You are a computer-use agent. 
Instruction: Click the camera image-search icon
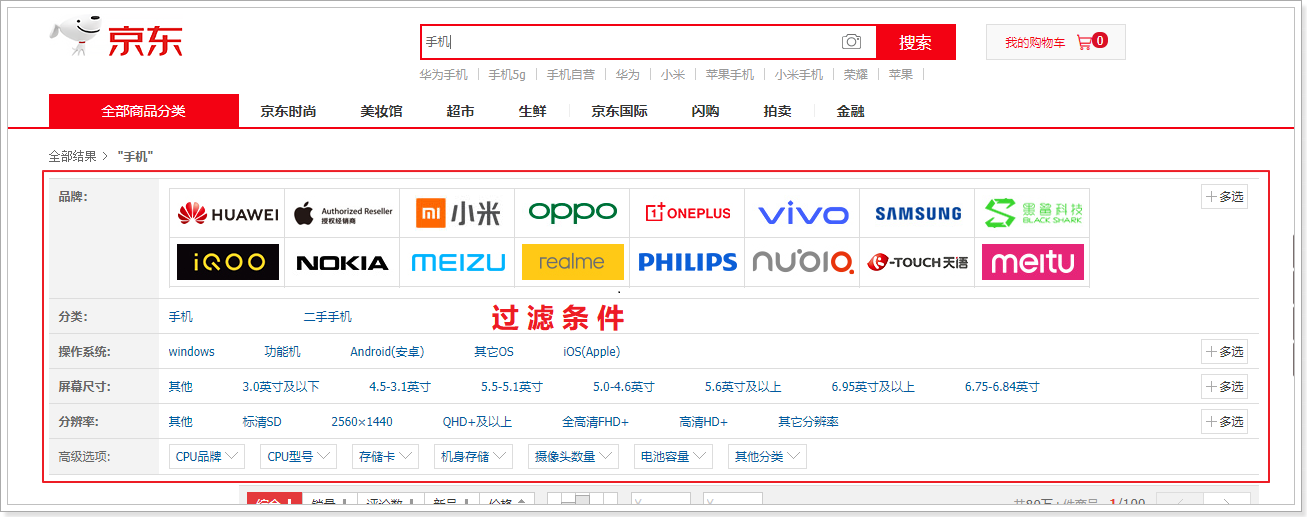coord(851,42)
